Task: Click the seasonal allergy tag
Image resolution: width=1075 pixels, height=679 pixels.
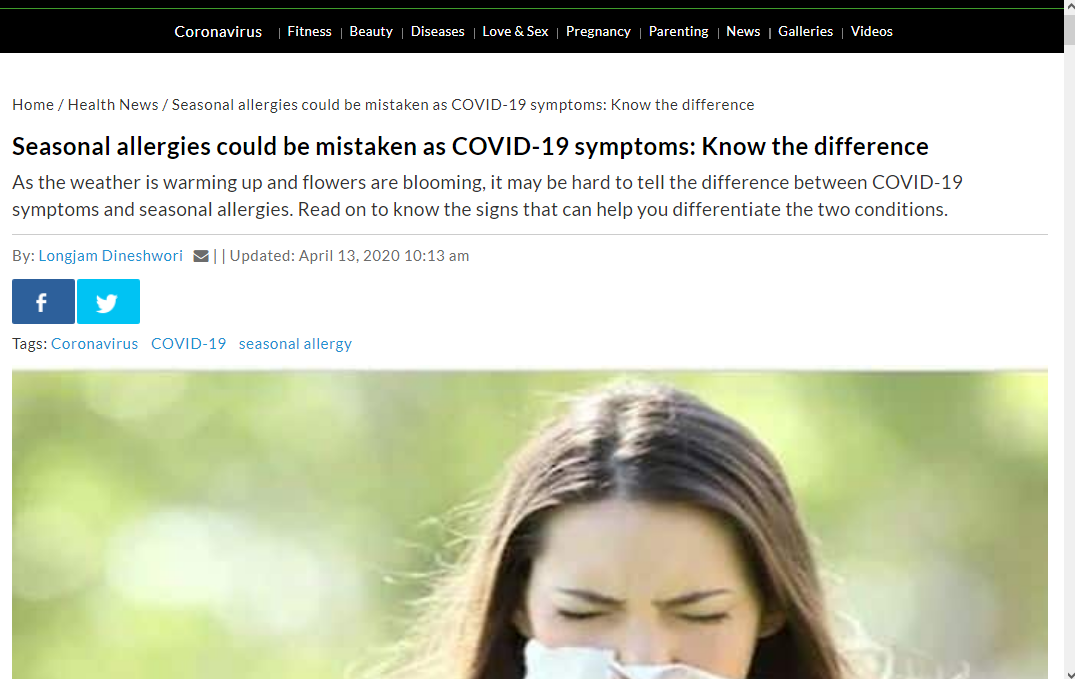Action: 295,344
